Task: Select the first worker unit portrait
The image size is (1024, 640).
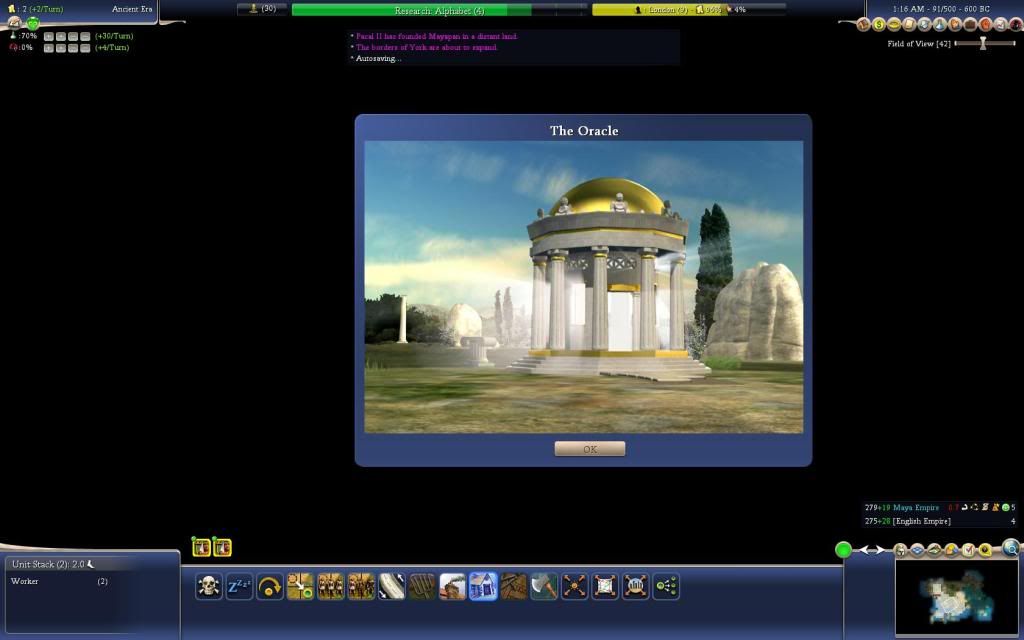Action: point(201,547)
